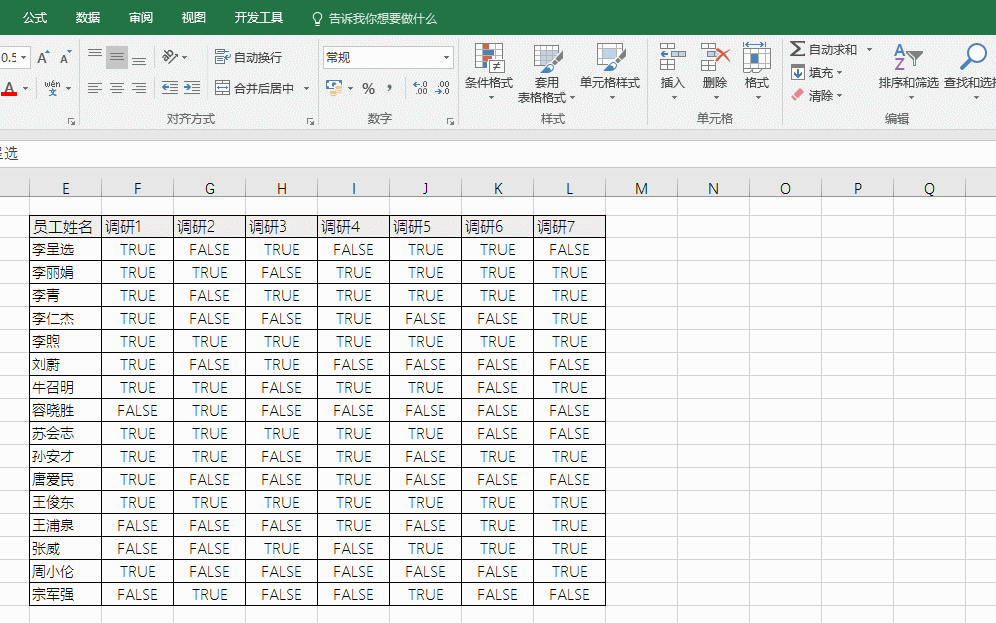Click AutoSum (自动求和) button
The height and width of the screenshot is (623, 996).
pyautogui.click(x=823, y=49)
